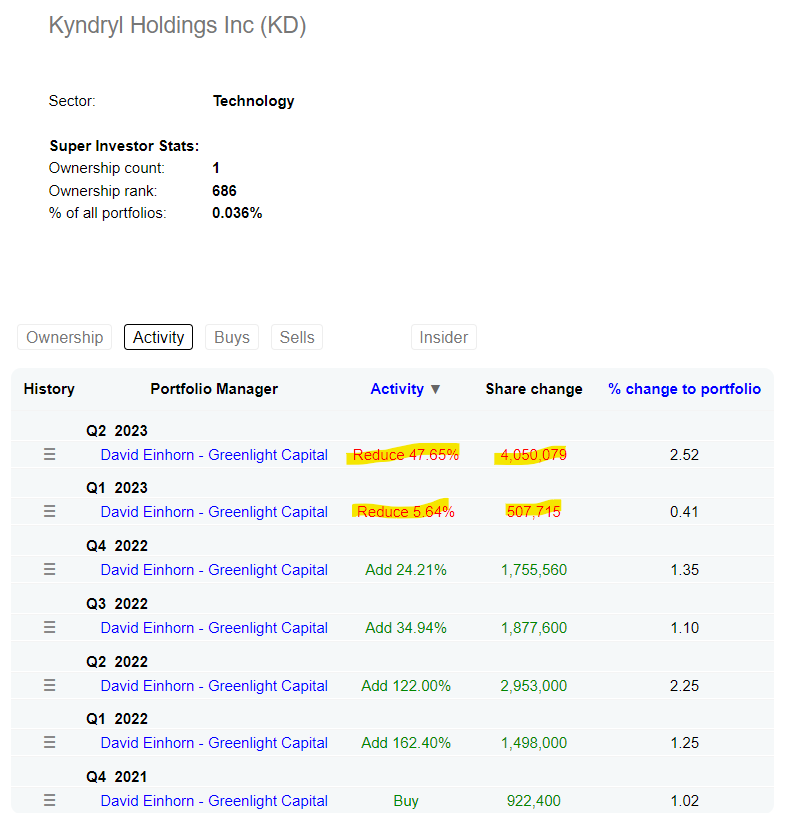
Task: Click the 'Q4 2021' quarter heading
Action: (x=117, y=777)
